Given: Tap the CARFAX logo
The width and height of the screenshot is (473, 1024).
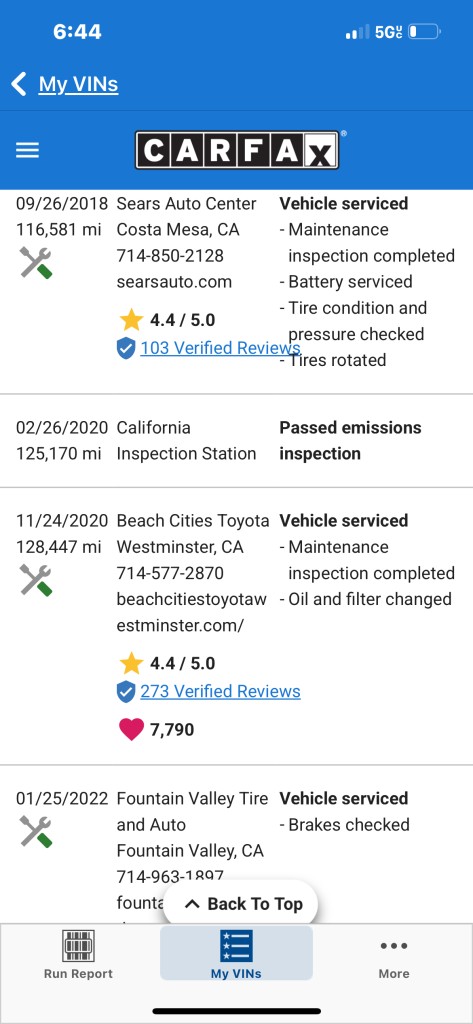Looking at the screenshot, I should 237,150.
